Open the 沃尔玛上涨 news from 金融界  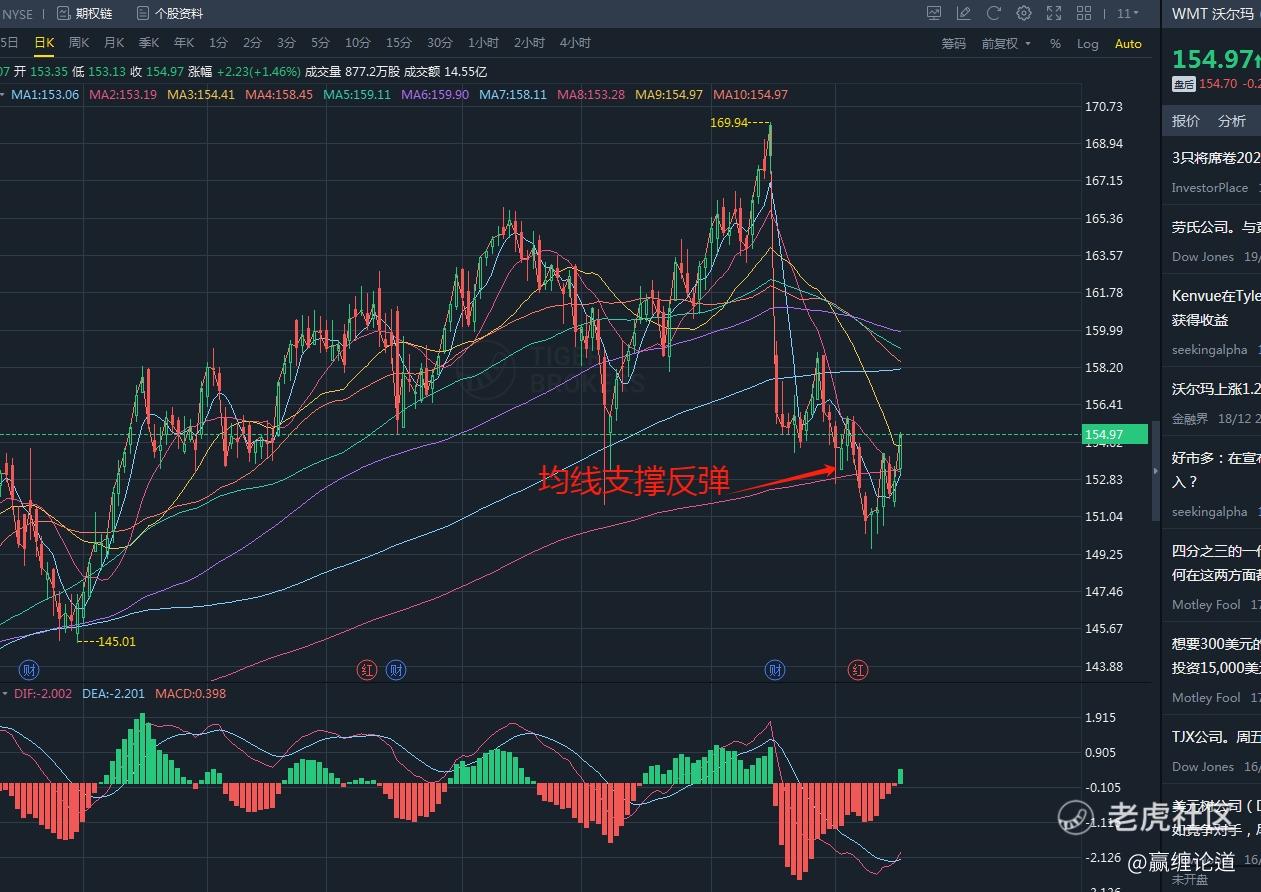(x=1216, y=389)
